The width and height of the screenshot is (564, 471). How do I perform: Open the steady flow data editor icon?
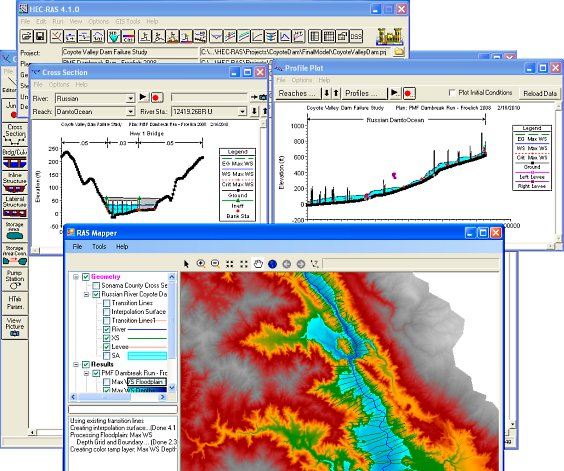tap(70, 36)
